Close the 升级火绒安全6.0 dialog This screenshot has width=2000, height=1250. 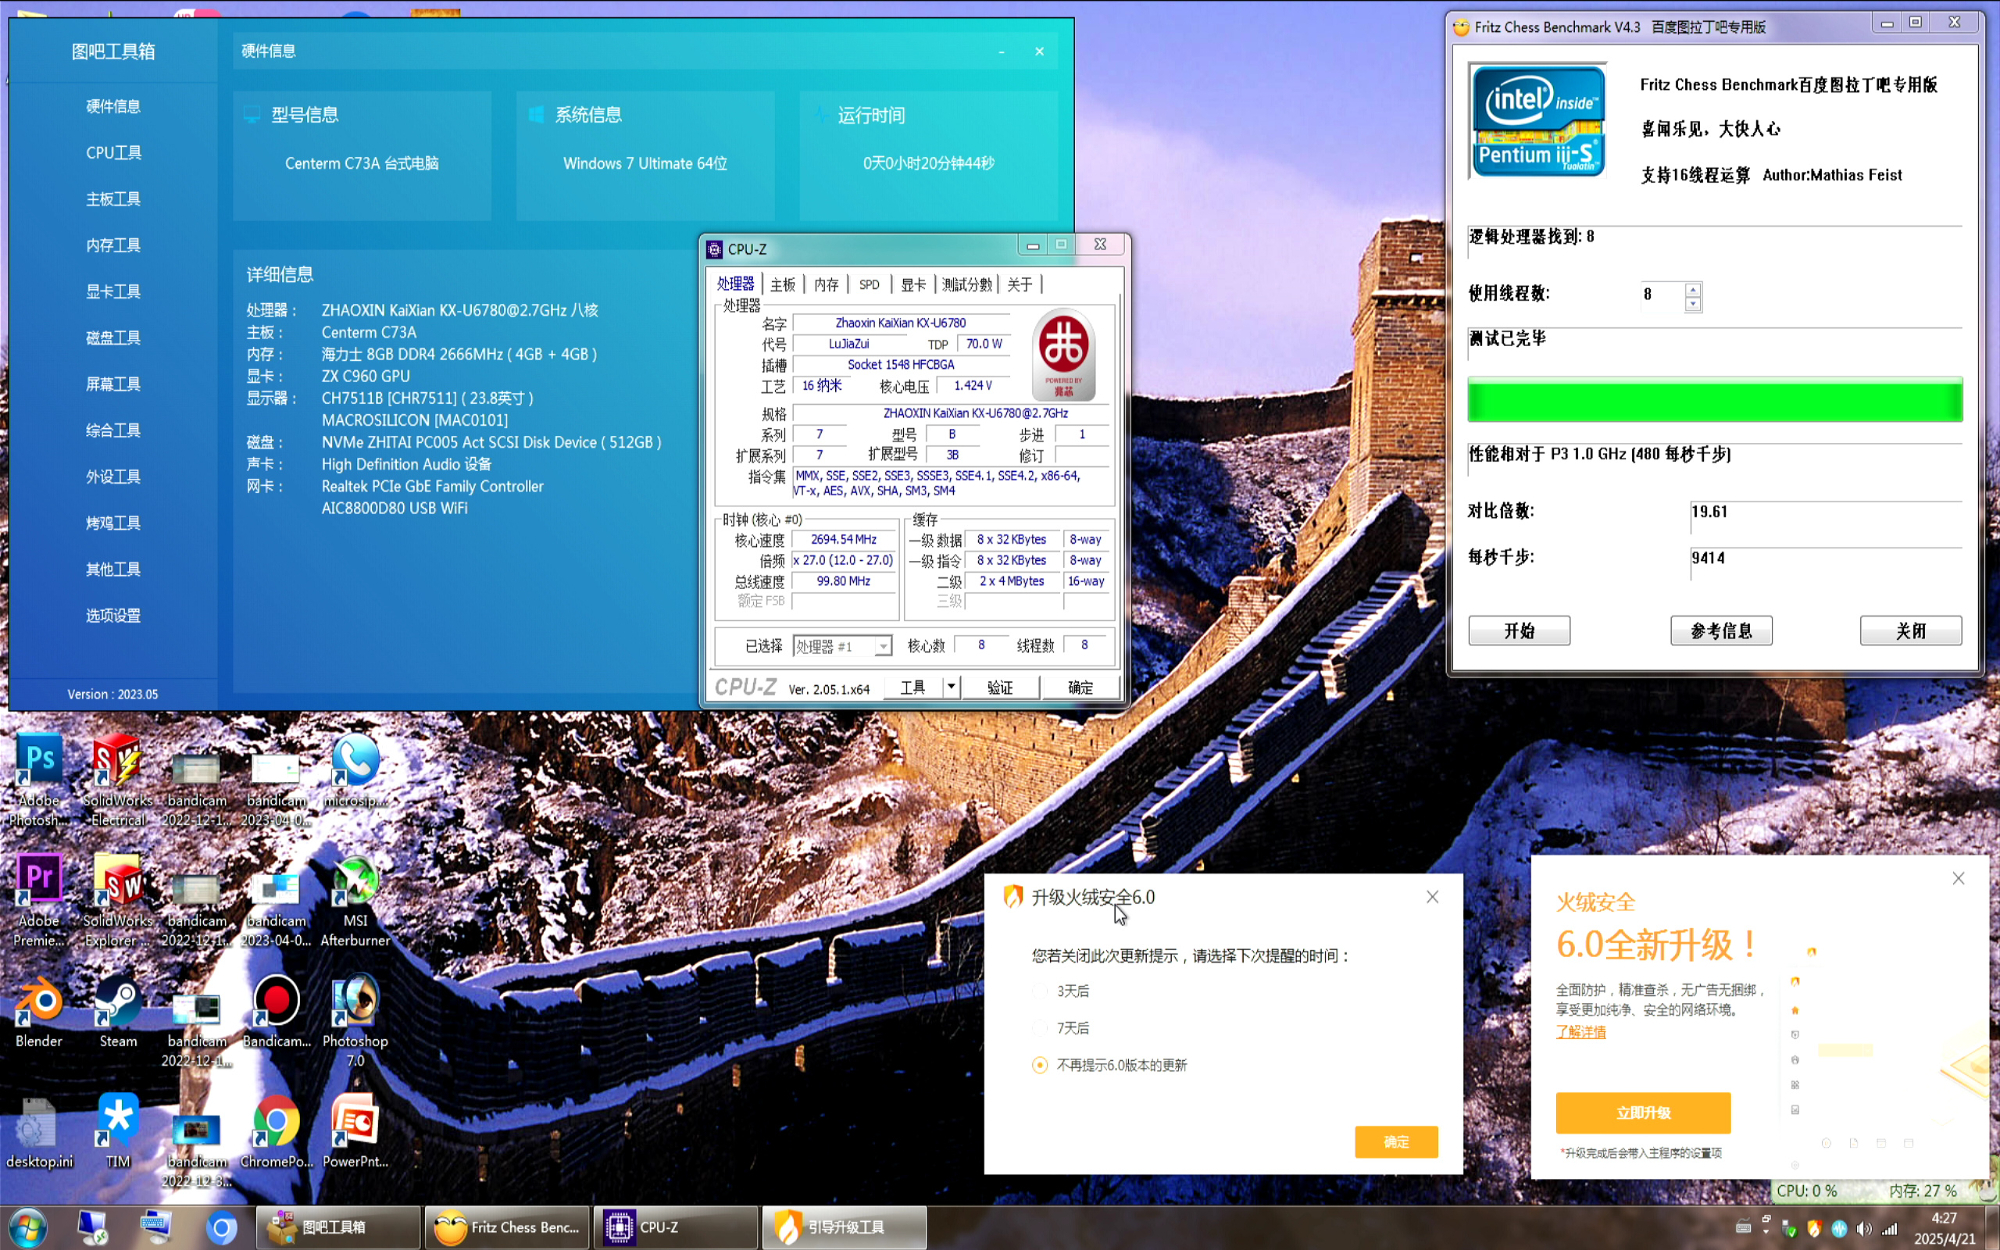pyautogui.click(x=1433, y=897)
